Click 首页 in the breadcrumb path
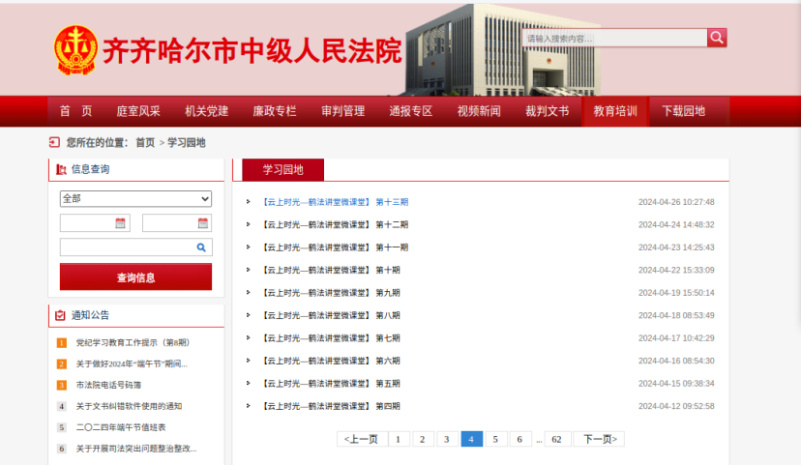This screenshot has height=465, width=801. (145, 143)
